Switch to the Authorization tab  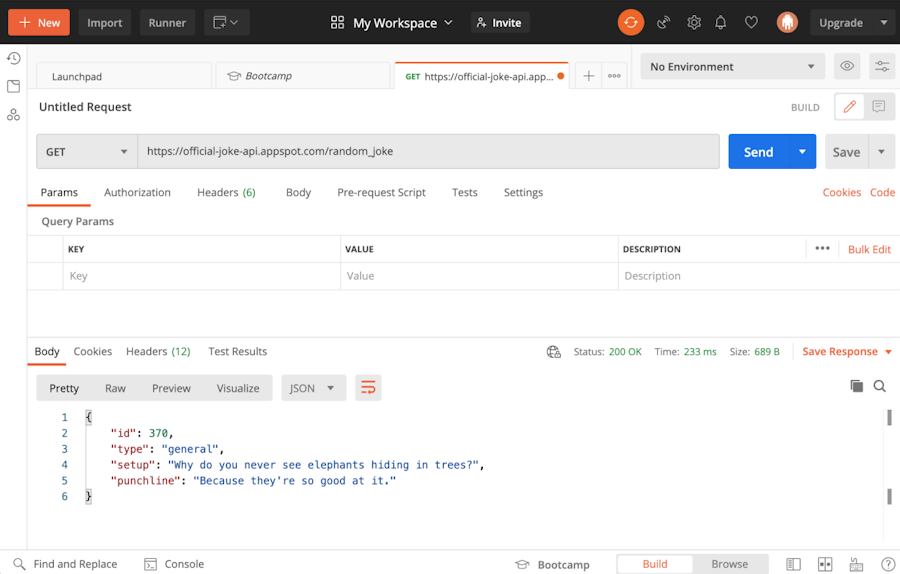coord(137,192)
